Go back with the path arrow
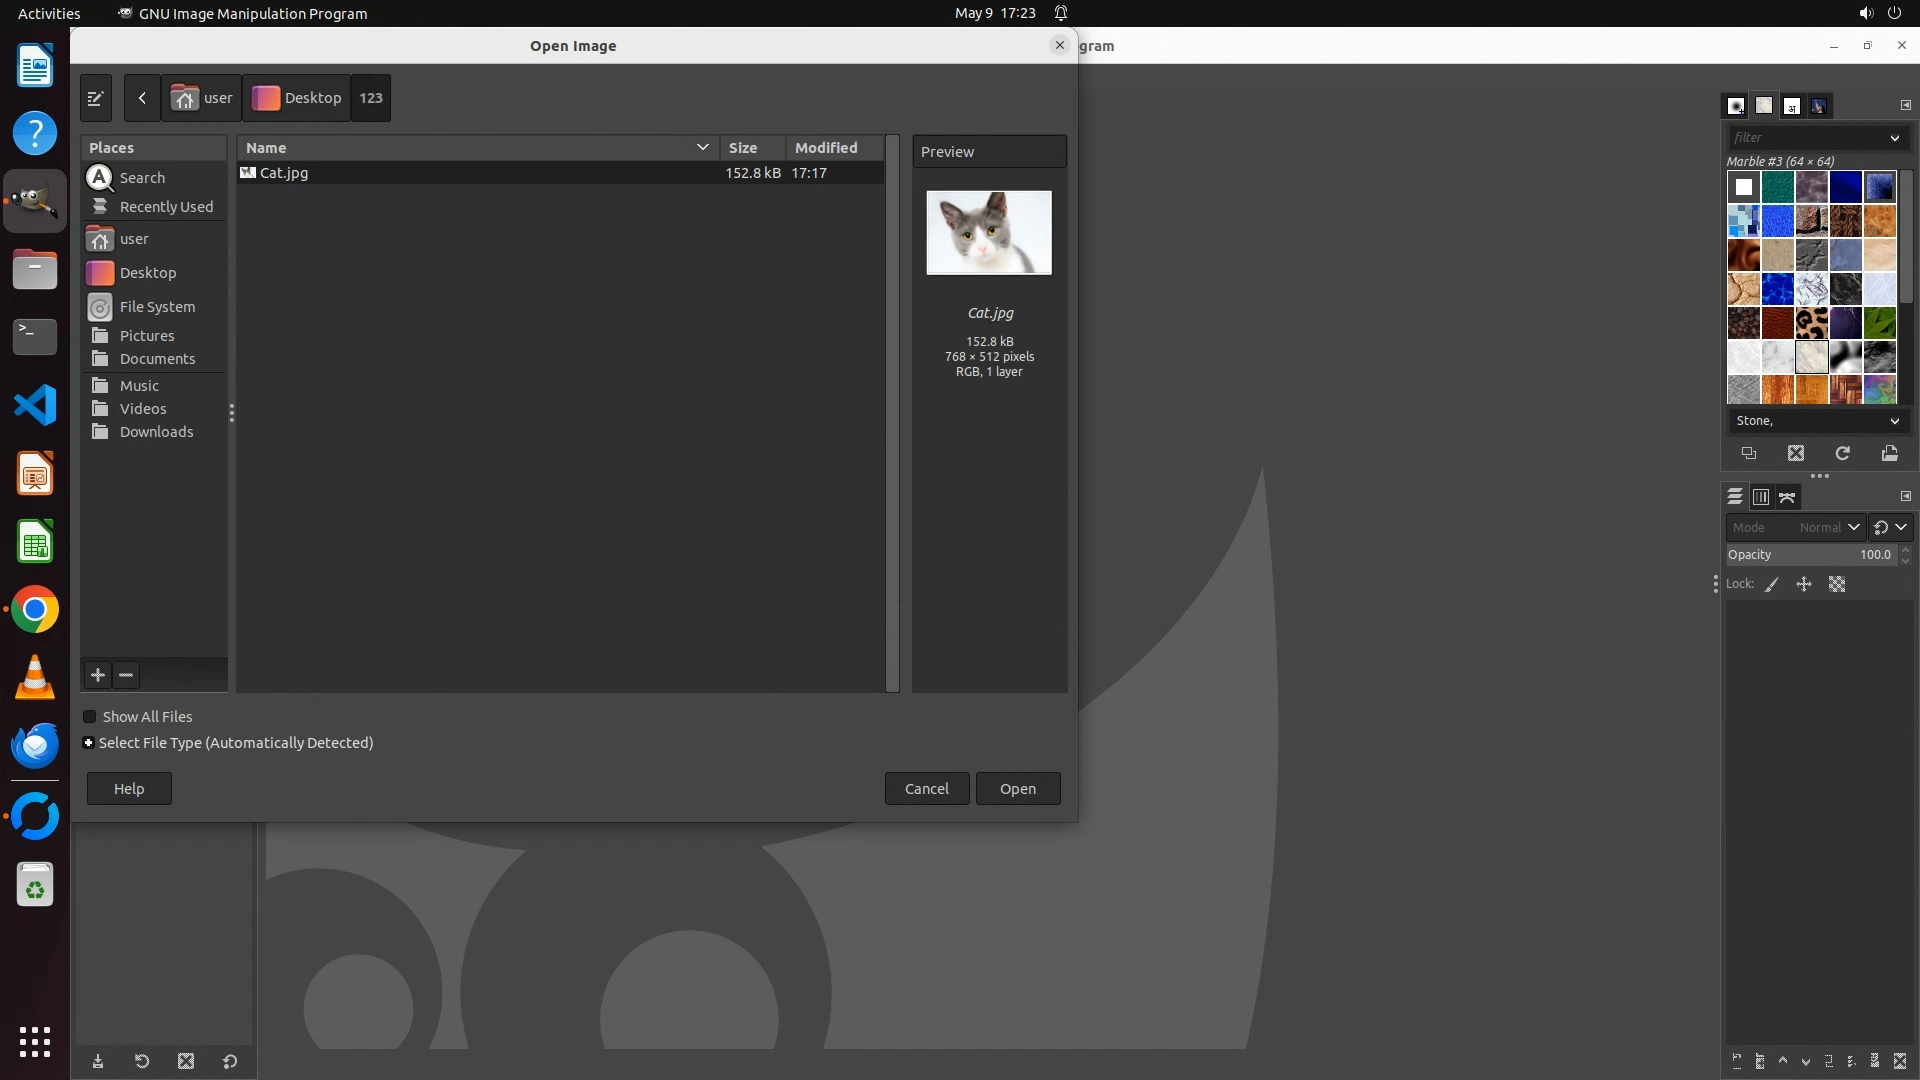The width and height of the screenshot is (1920, 1080). pos(142,98)
